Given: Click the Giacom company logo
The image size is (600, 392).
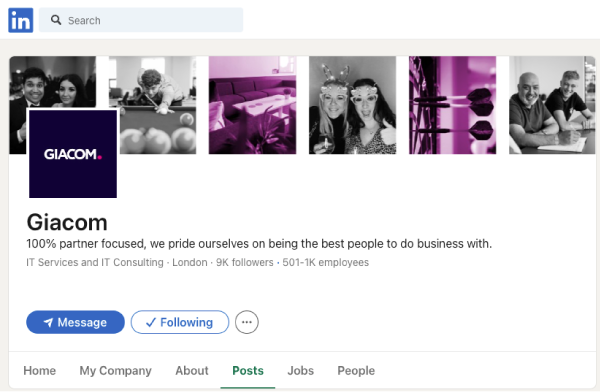Looking at the screenshot, I should pos(73,154).
